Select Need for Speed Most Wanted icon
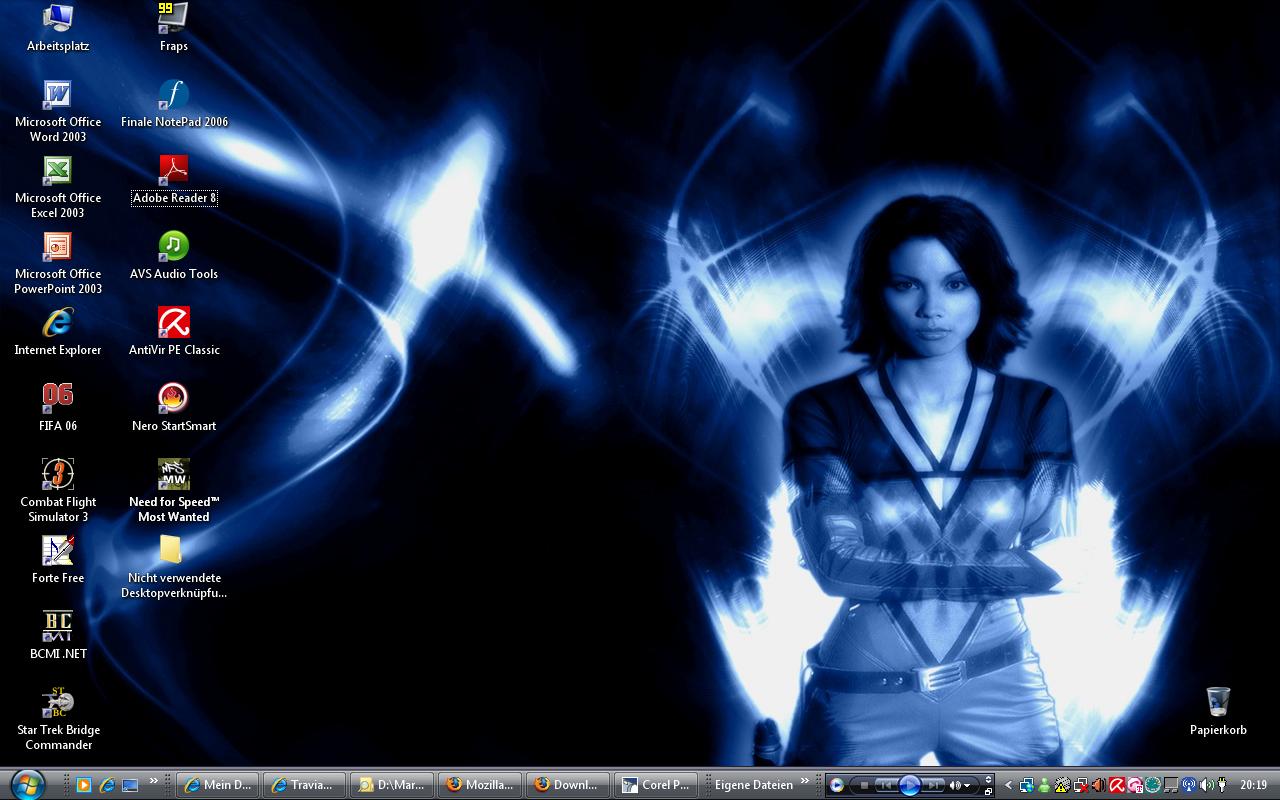The image size is (1280, 800). point(173,475)
